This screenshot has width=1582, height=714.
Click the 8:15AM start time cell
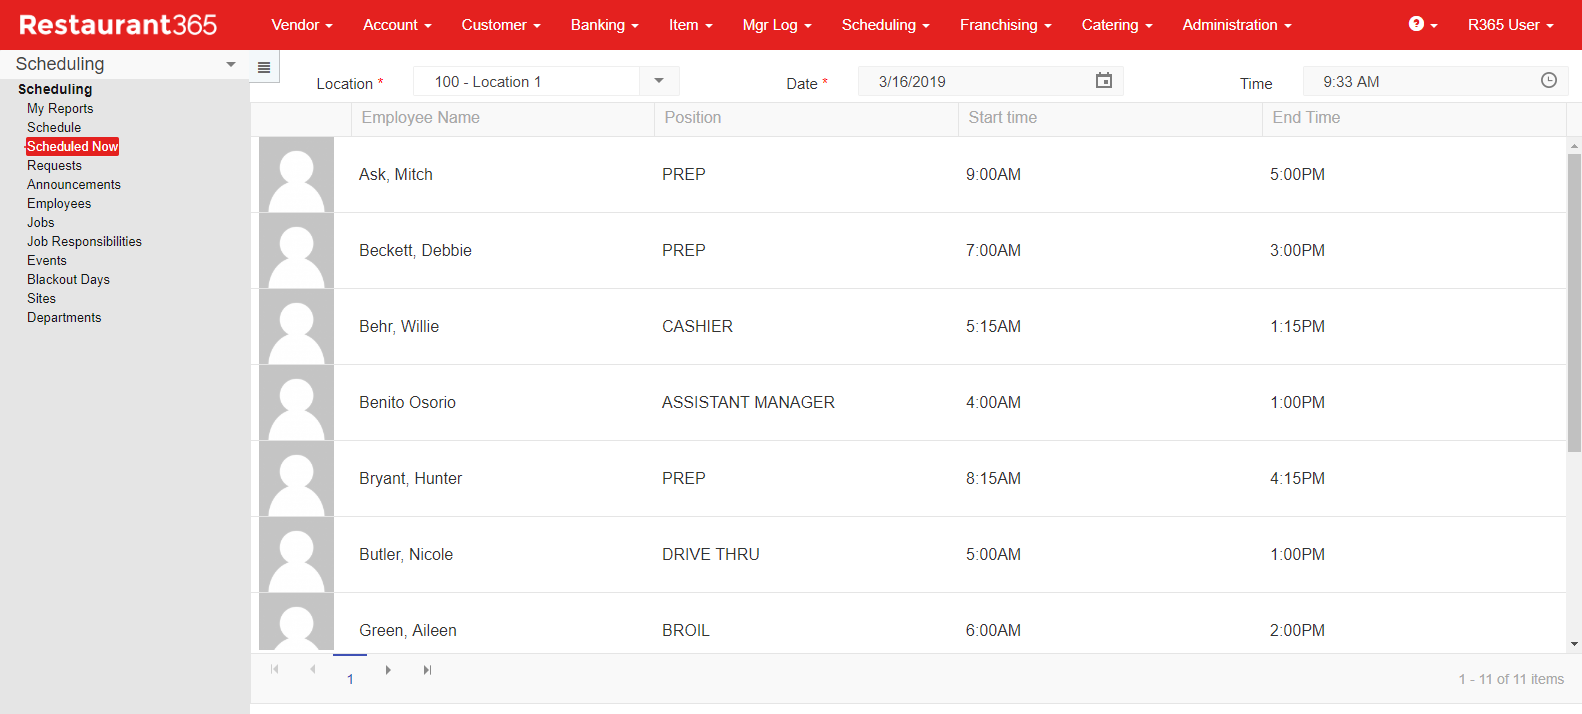click(993, 479)
